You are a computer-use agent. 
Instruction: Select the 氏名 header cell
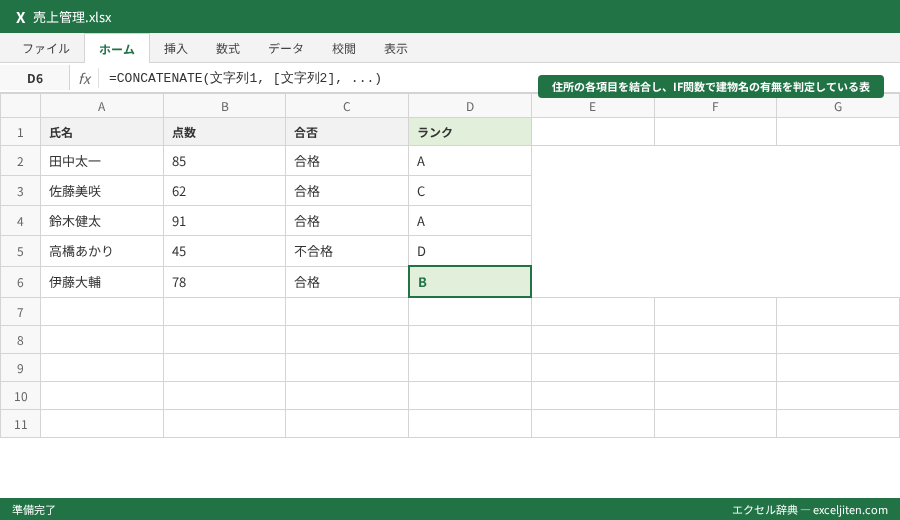click(102, 132)
